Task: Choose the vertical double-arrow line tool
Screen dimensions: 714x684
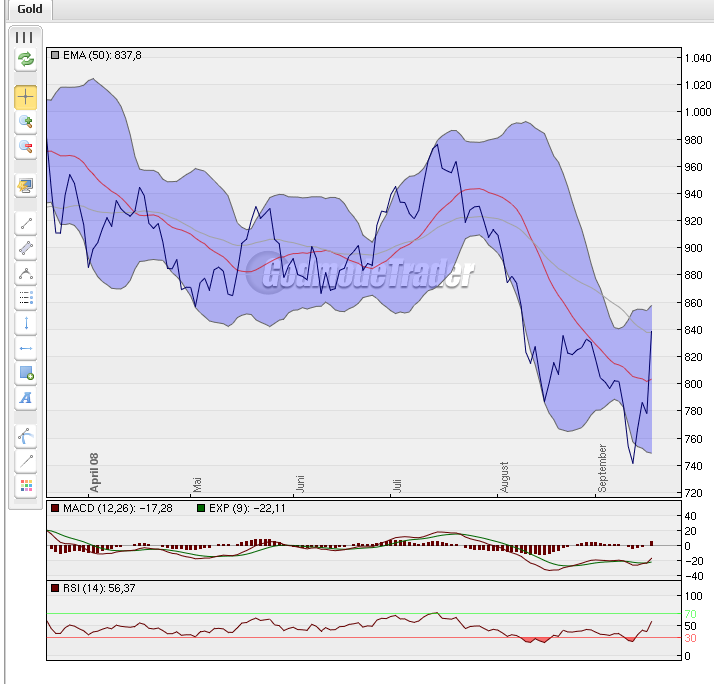Action: pyautogui.click(x=25, y=323)
